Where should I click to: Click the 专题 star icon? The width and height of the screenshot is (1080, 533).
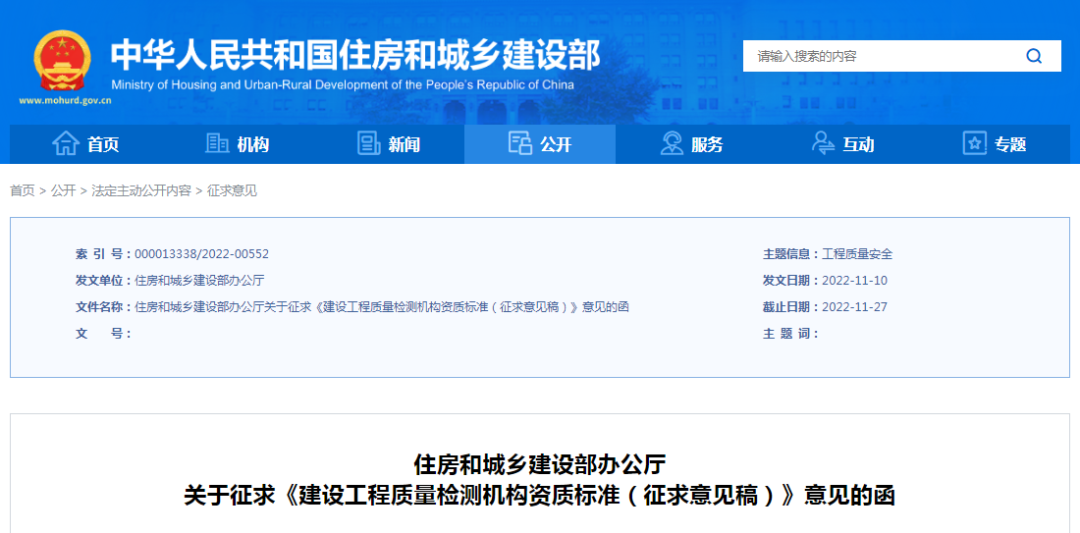tap(974, 144)
